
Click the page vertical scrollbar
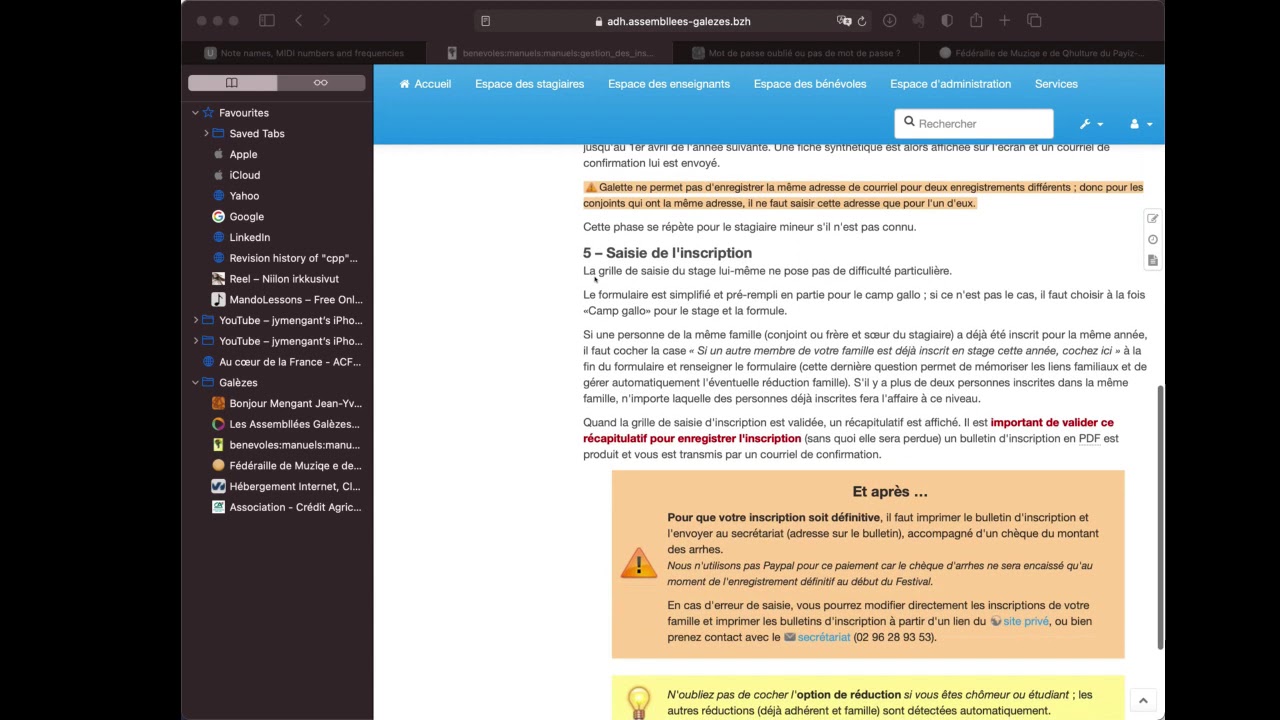click(1160, 516)
